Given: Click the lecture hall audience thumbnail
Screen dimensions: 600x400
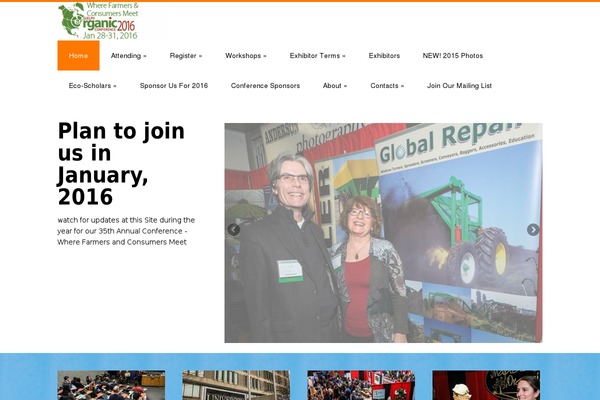Looking at the screenshot, I should coord(111,385).
